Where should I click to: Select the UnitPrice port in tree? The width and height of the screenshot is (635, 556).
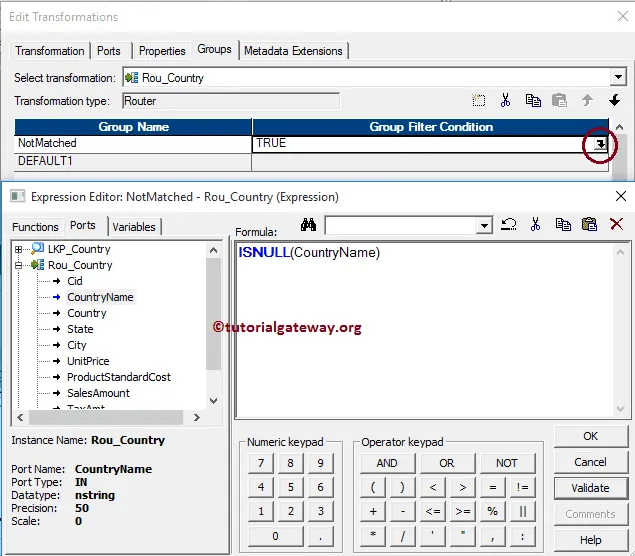pyautogui.click(x=88, y=361)
